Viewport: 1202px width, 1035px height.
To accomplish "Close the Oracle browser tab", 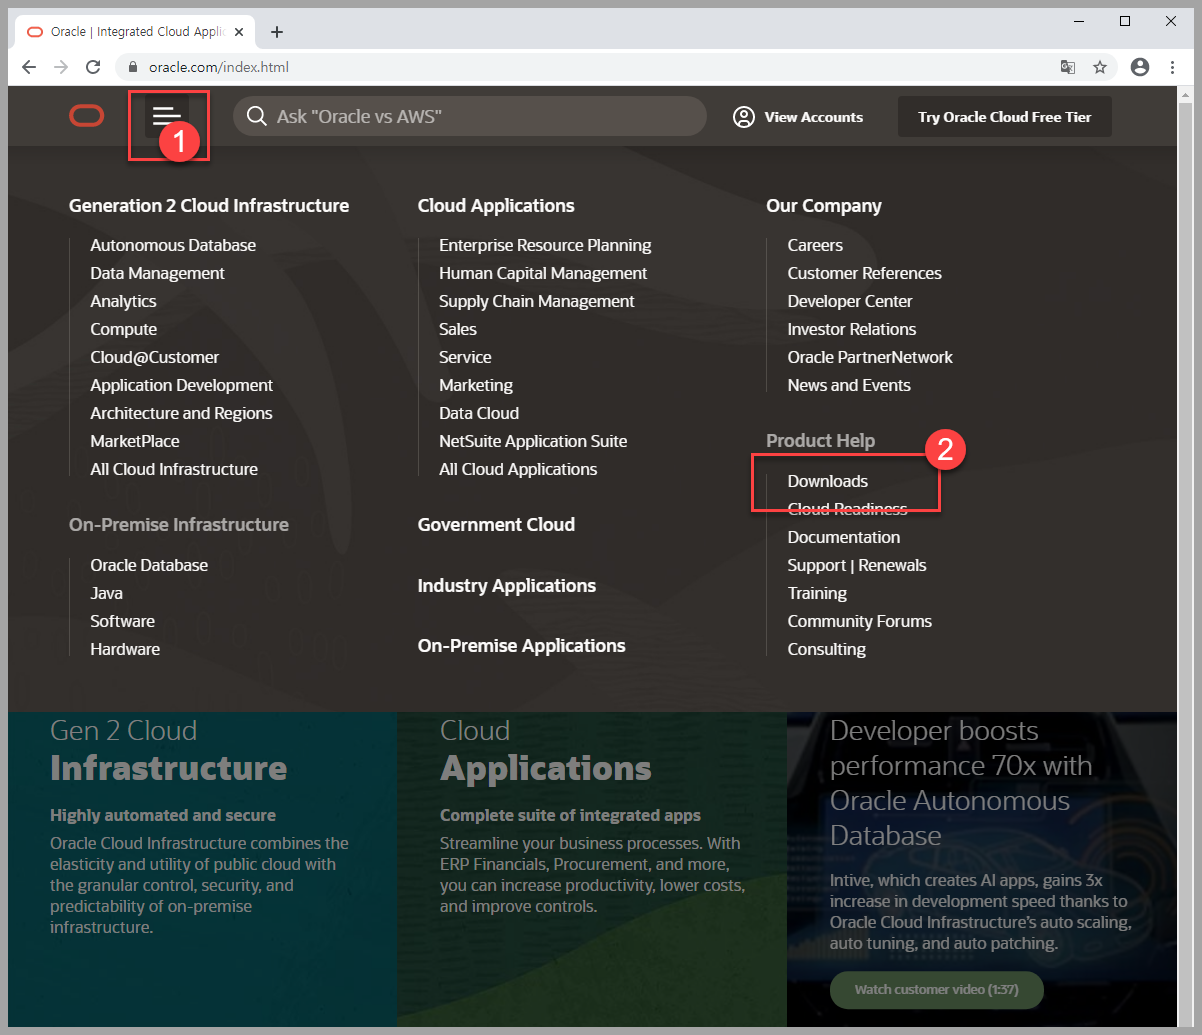I will [x=238, y=32].
